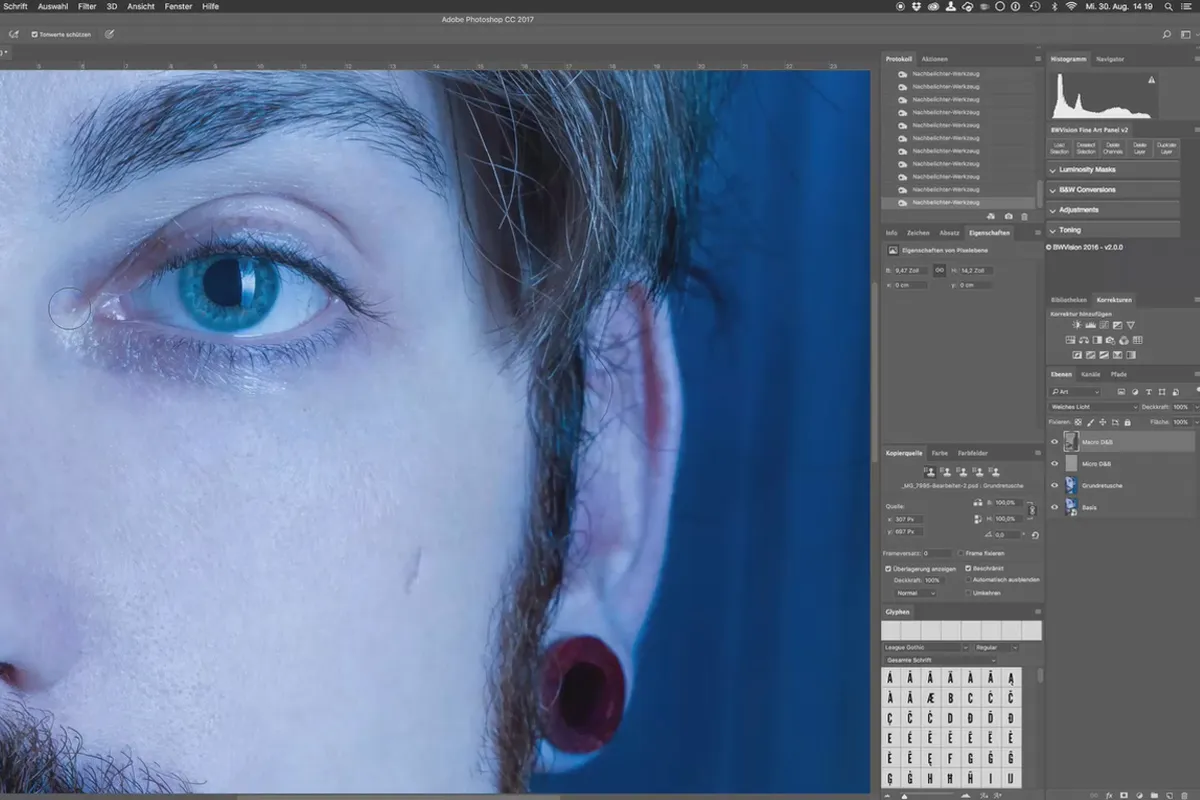Screen dimensions: 1200x800
Task: Create new document from current history state
Action: 990,216
